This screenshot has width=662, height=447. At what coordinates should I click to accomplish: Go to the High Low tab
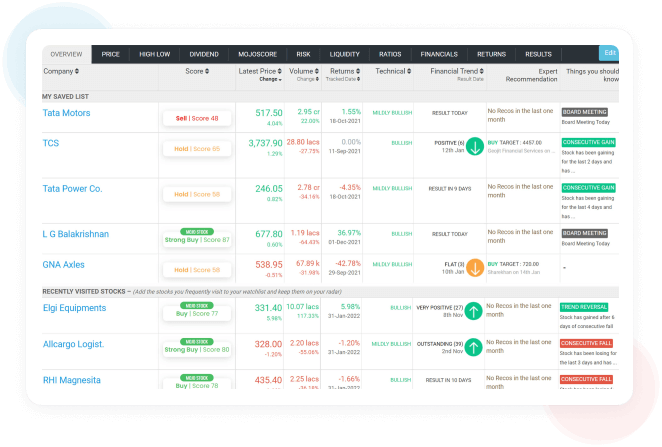[x=156, y=54]
